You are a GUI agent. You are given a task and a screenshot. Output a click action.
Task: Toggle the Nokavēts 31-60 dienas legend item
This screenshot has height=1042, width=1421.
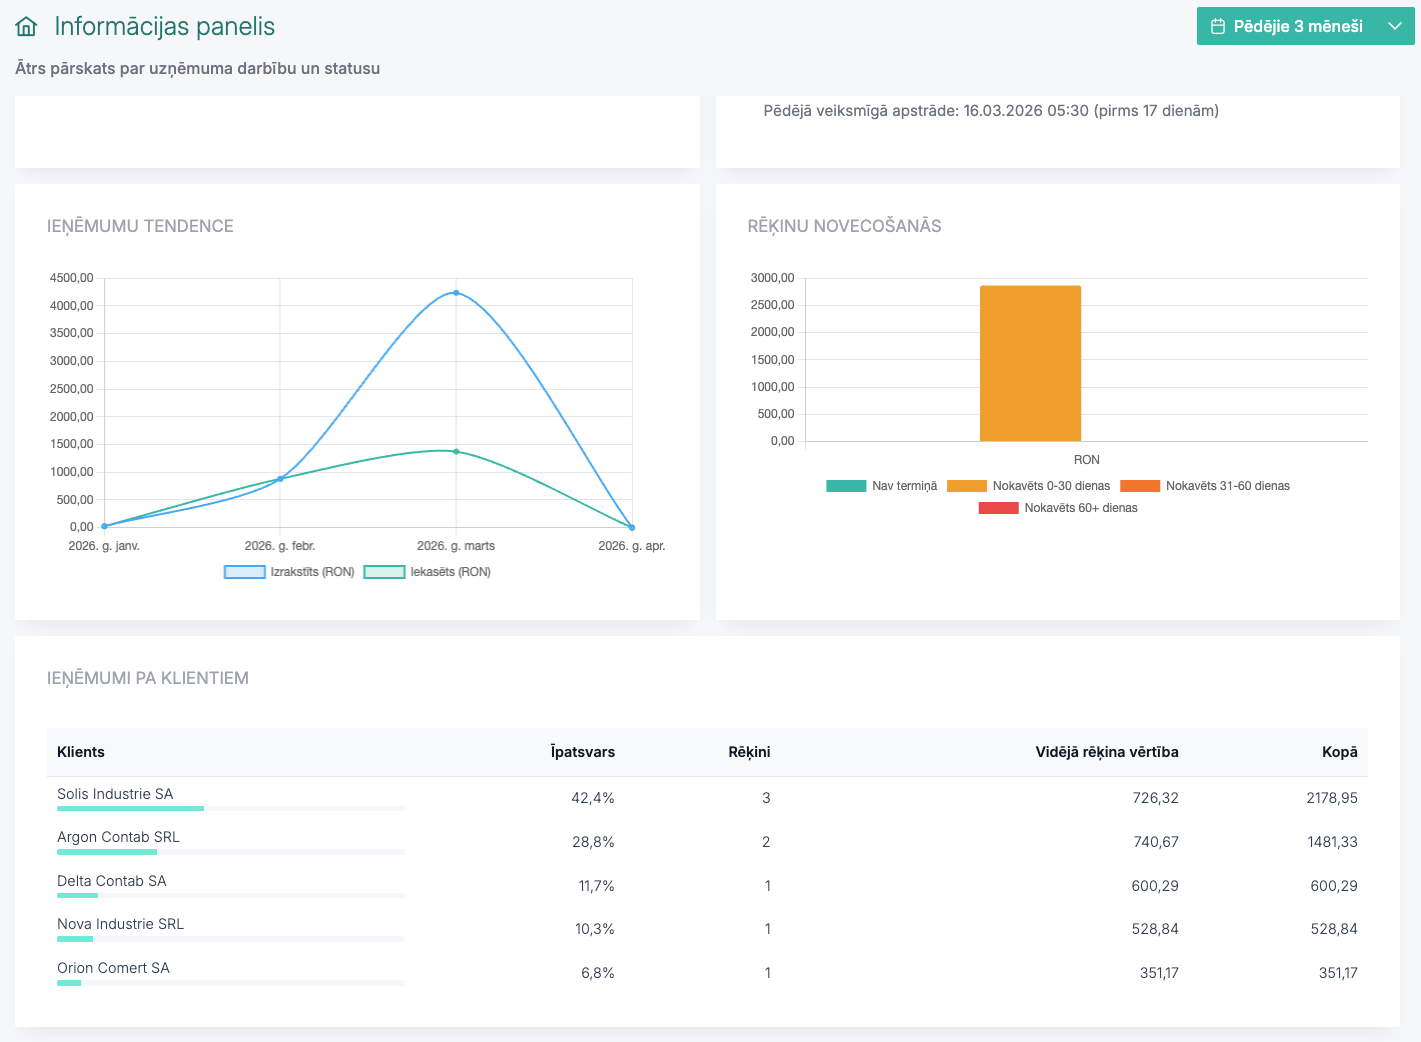pos(1205,486)
